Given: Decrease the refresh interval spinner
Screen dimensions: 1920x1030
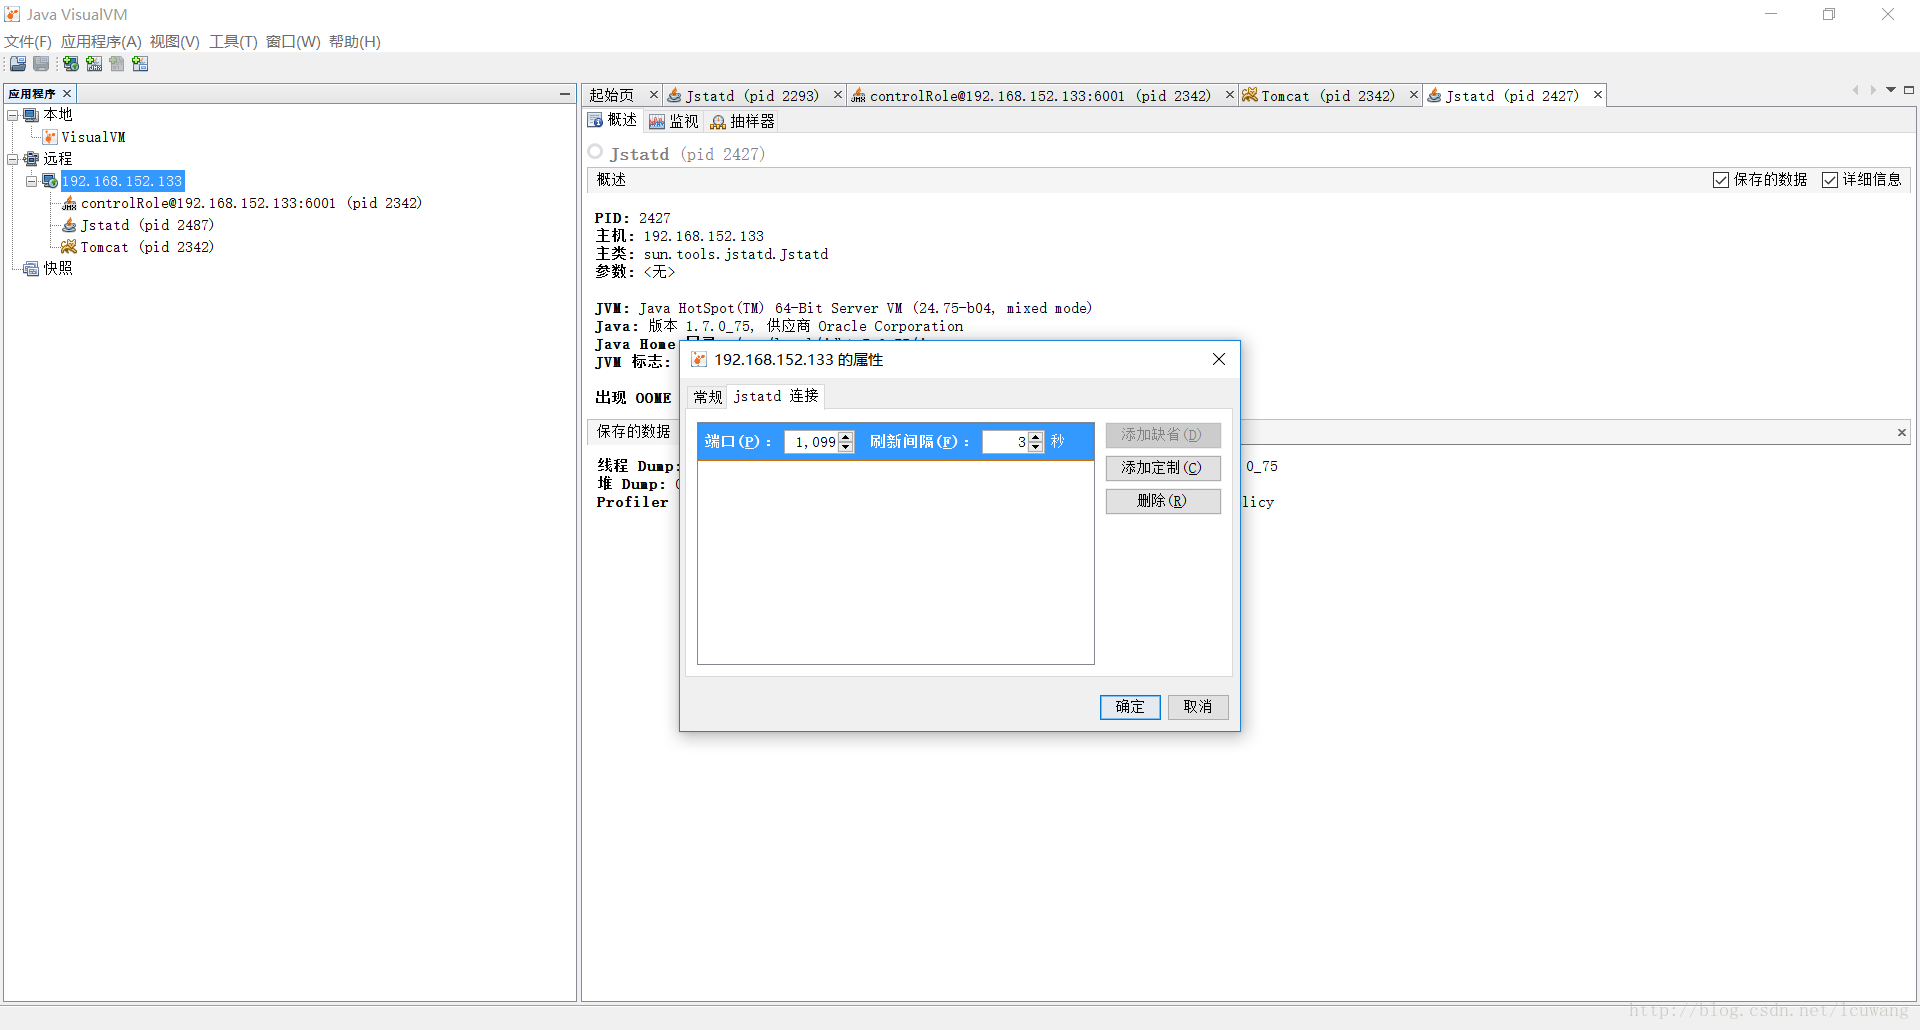Looking at the screenshot, I should click(x=1036, y=447).
